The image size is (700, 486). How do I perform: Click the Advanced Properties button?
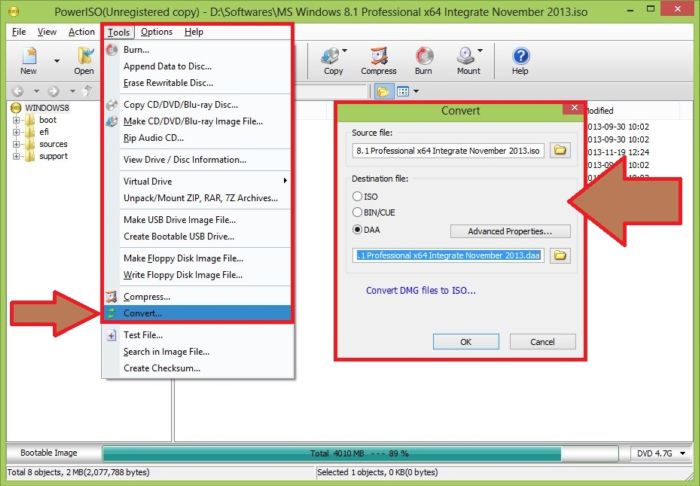point(510,231)
